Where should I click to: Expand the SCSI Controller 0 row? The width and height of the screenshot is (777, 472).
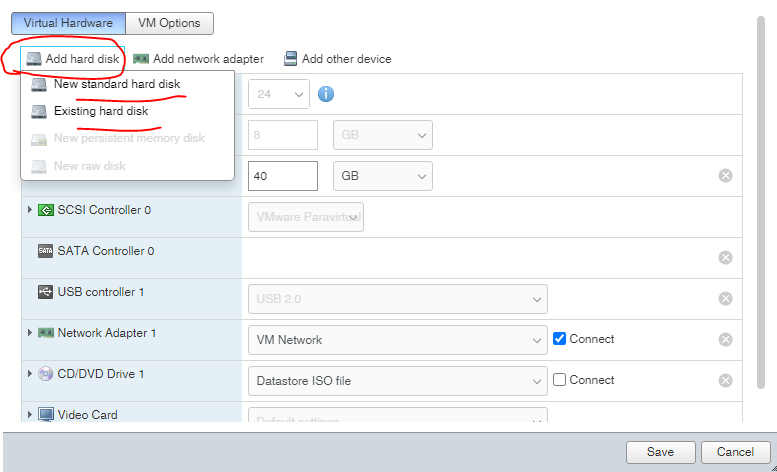click(29, 210)
